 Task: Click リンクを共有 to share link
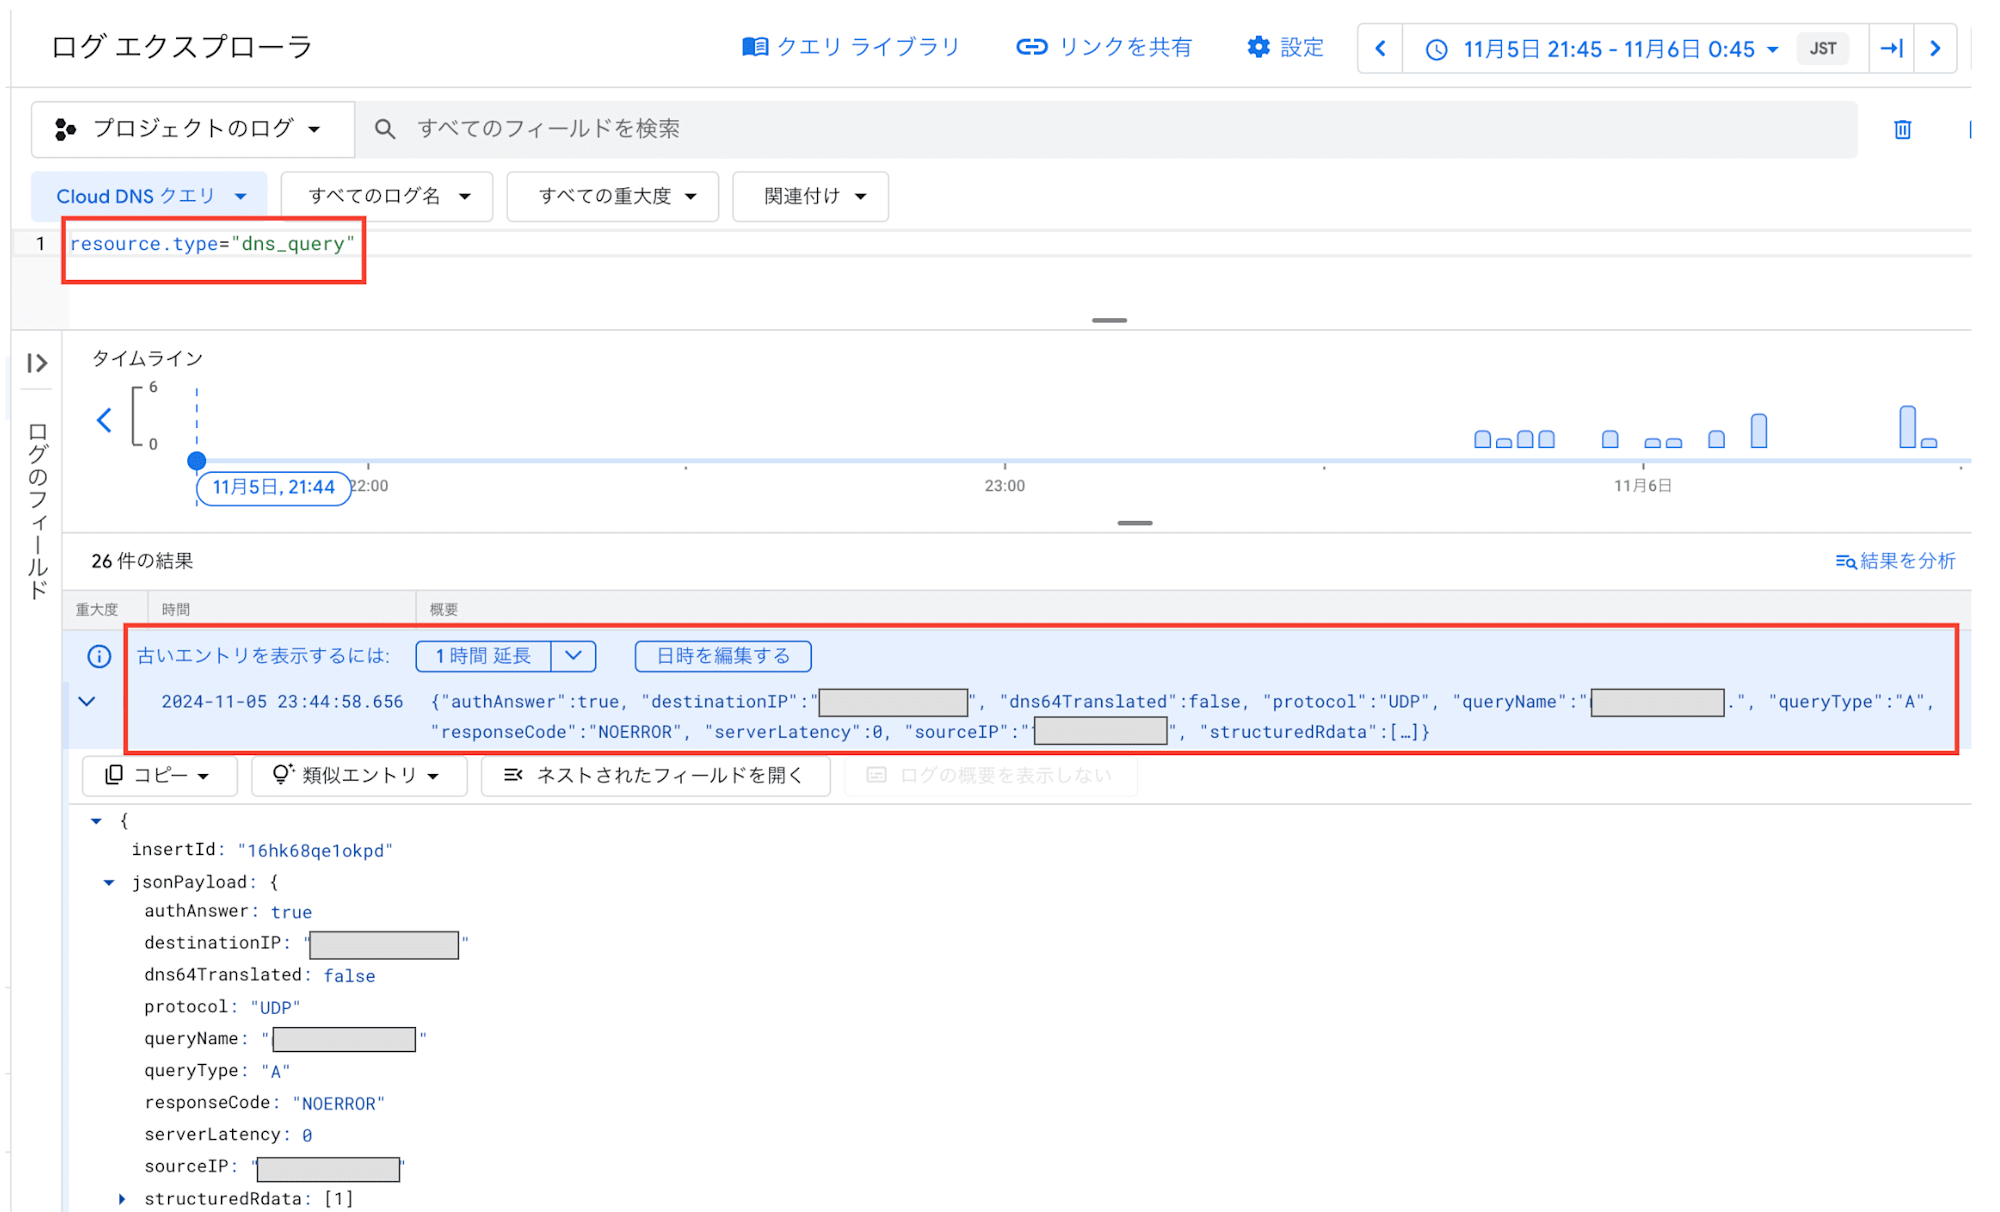point(1104,47)
